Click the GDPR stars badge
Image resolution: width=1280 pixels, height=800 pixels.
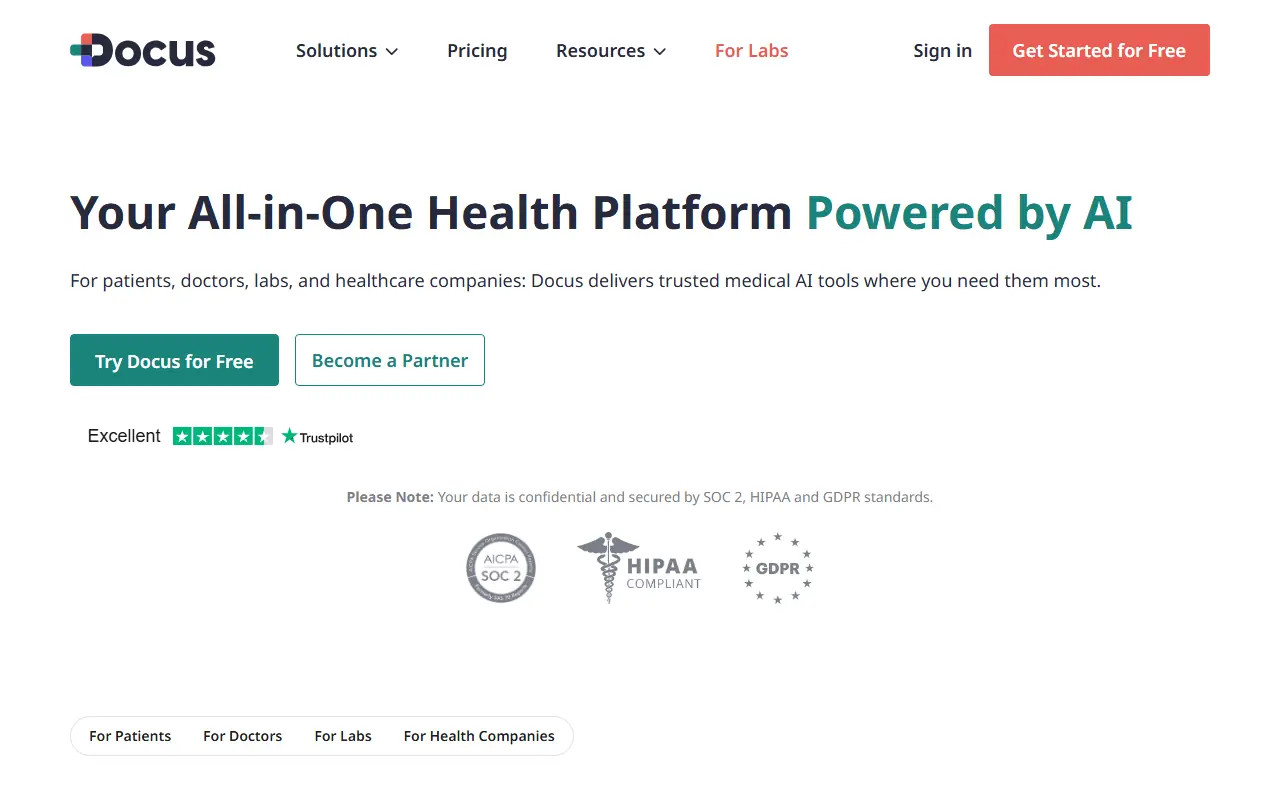tap(777, 568)
